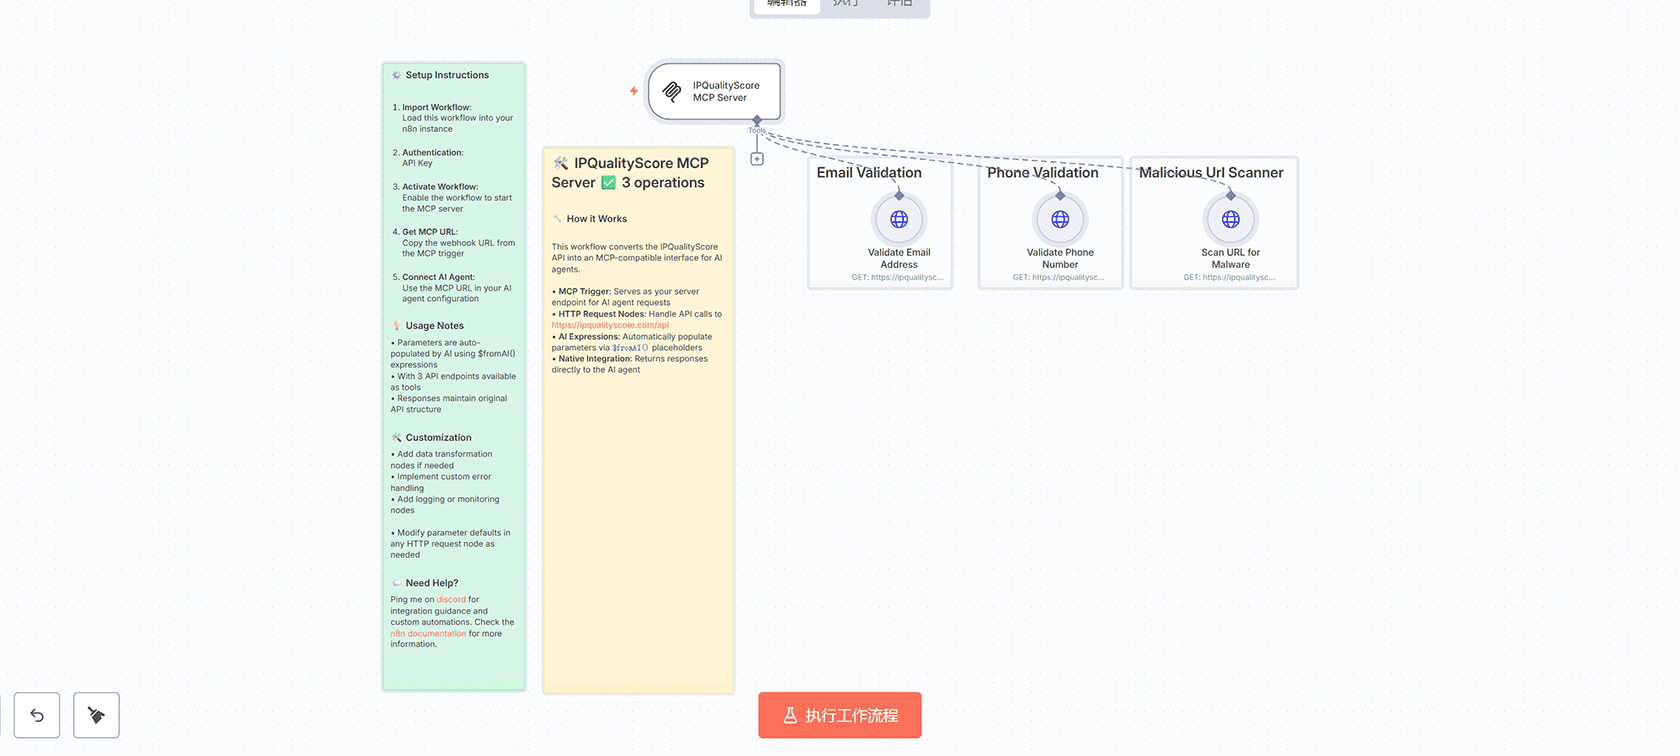Click the undo arrow button
Screen dimensions: 1680x756
click(x=37, y=715)
